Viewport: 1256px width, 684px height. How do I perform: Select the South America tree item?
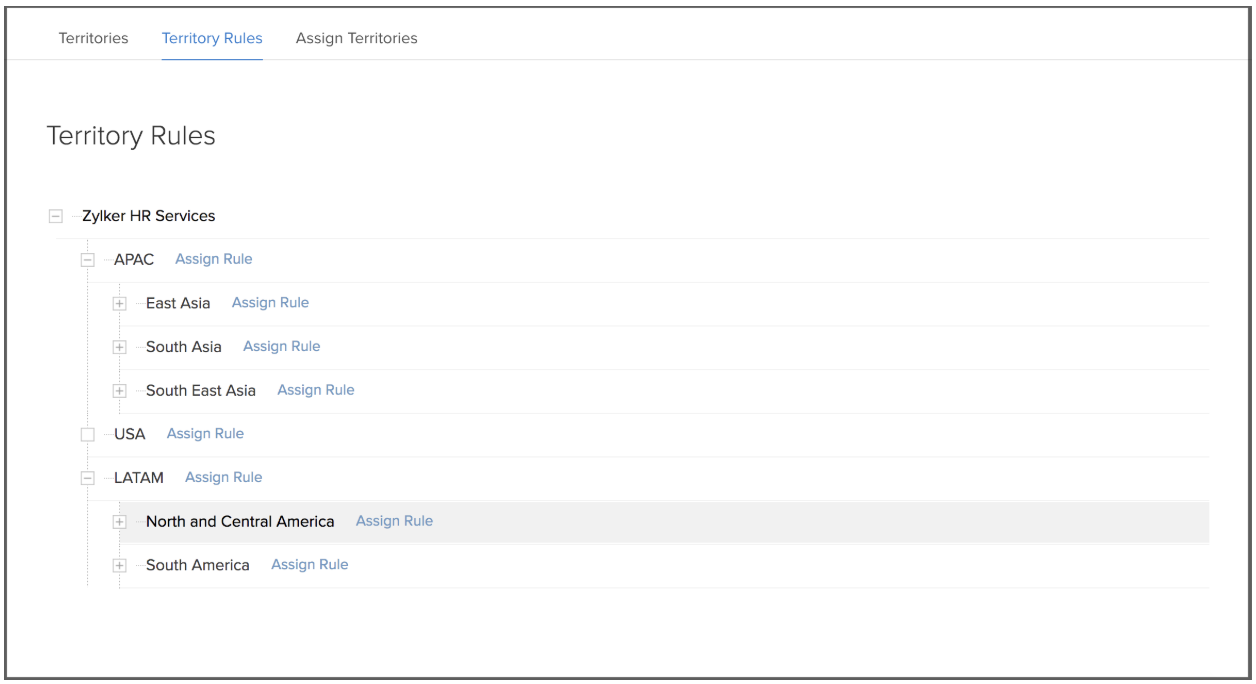pos(197,565)
